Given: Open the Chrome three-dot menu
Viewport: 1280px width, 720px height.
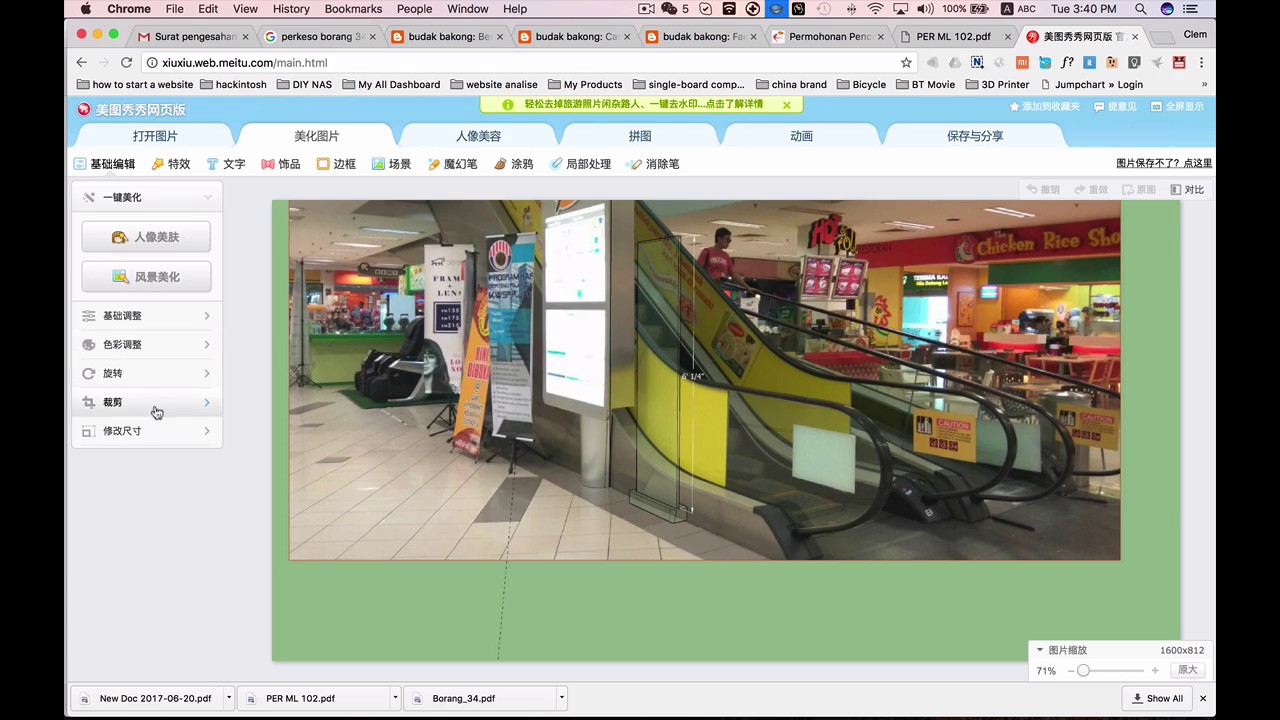Looking at the screenshot, I should point(1203,62).
